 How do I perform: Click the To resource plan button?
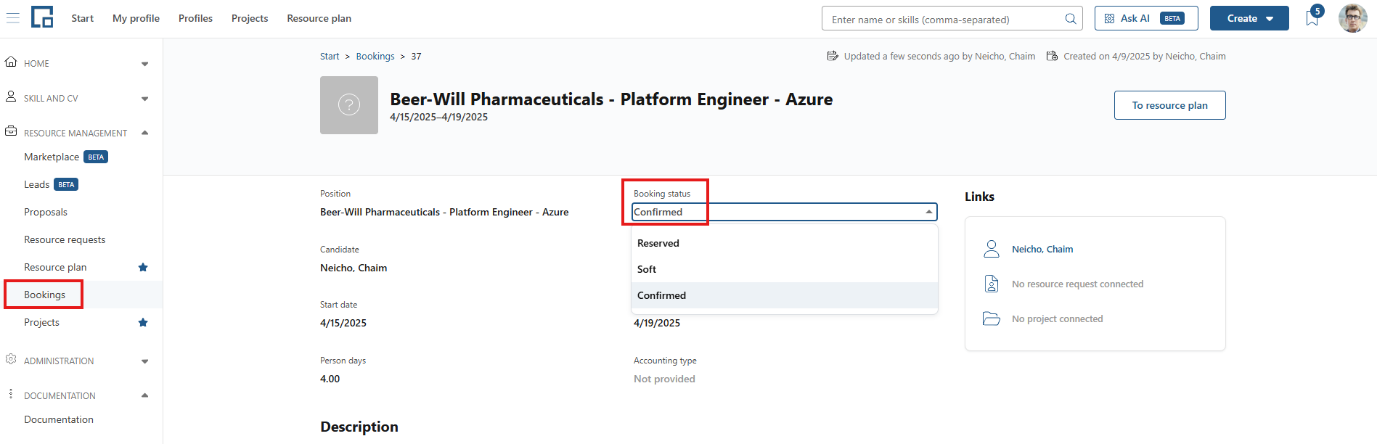coord(1169,105)
